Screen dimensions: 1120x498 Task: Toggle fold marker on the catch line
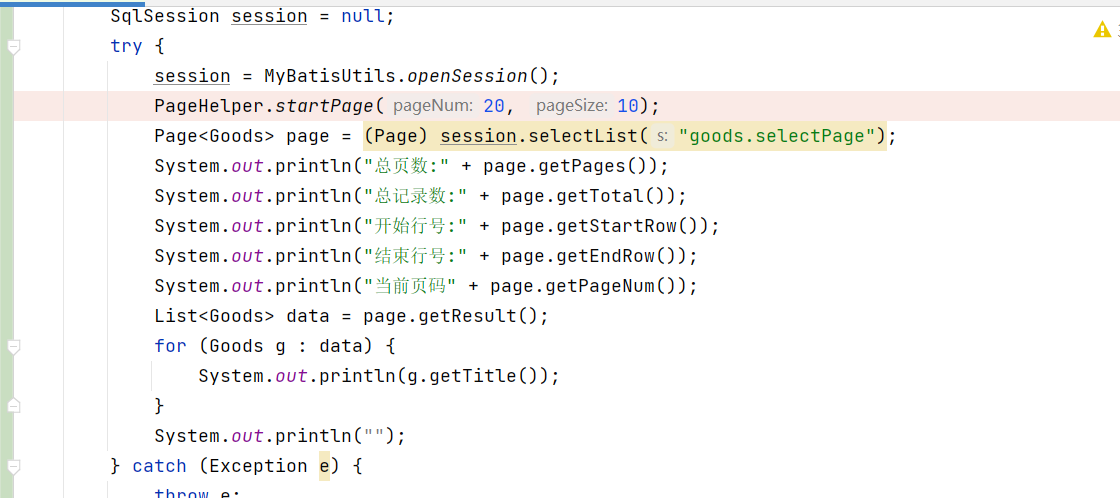pyautogui.click(x=13, y=467)
